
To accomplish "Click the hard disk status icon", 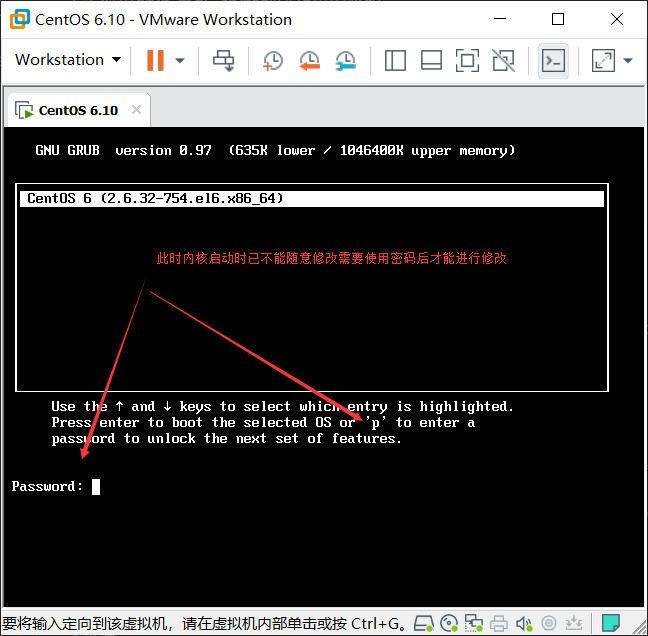I will 424,623.
